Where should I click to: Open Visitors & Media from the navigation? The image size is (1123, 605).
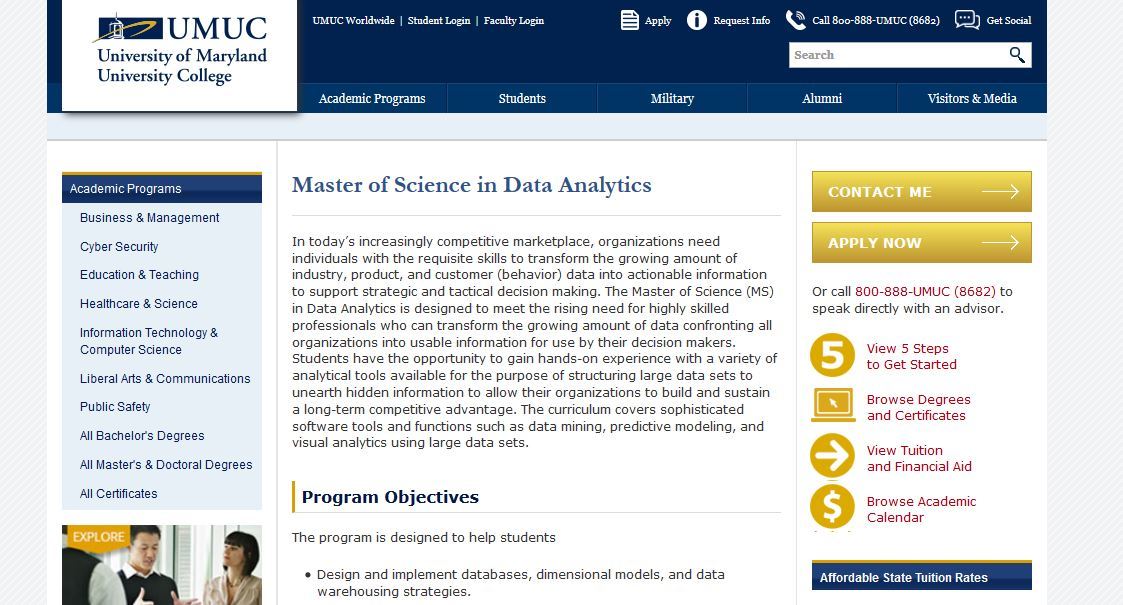tap(971, 98)
